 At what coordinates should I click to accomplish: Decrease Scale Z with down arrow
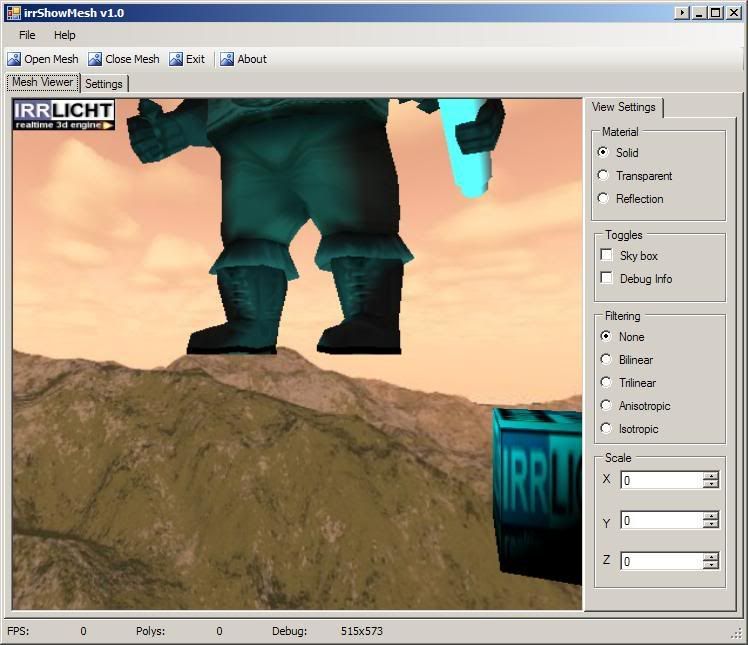711,564
